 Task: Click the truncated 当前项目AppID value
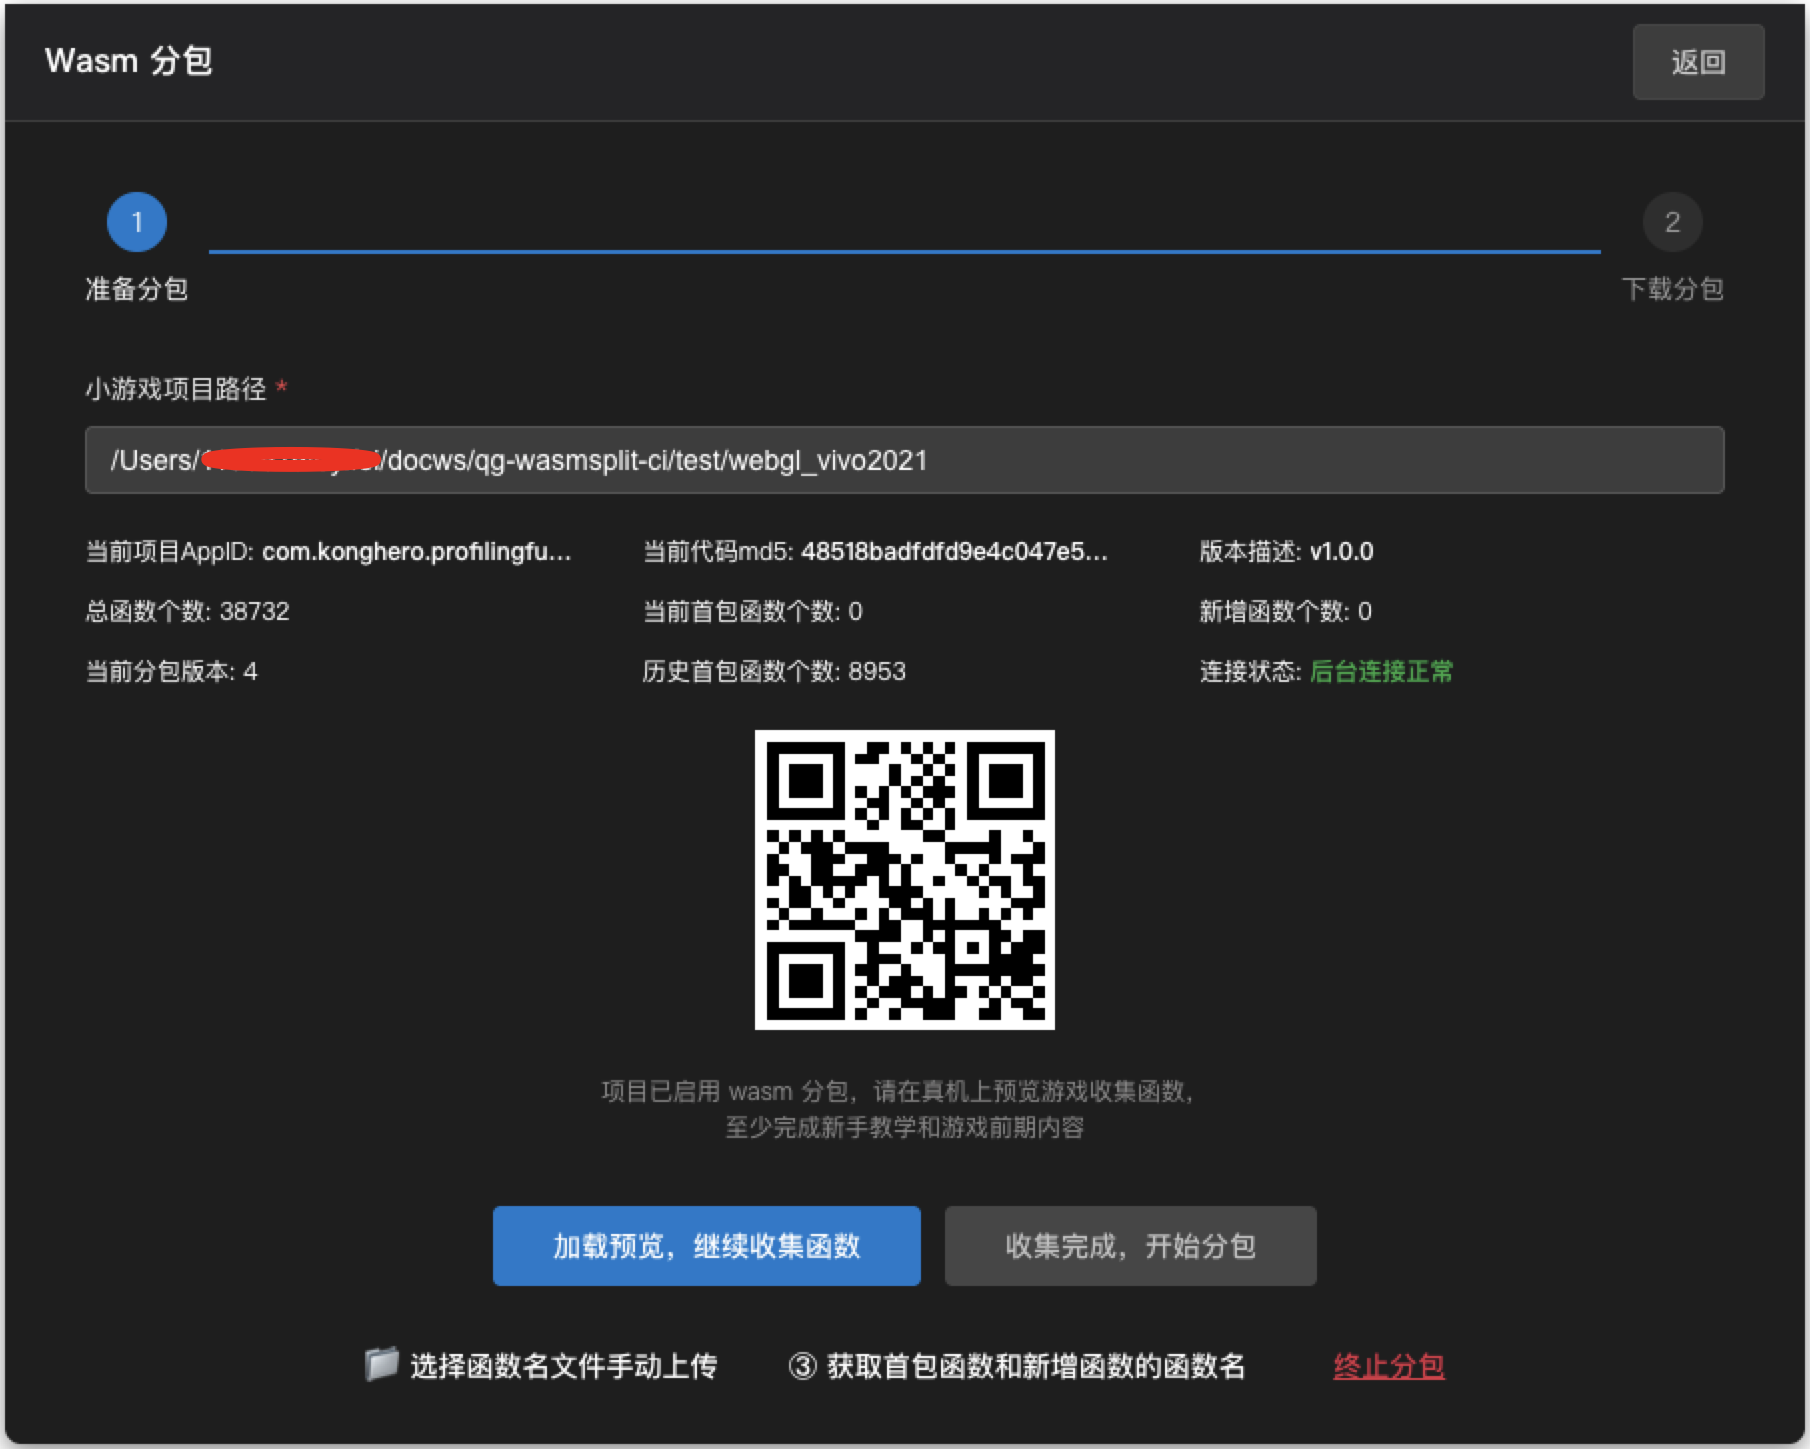pyautogui.click(x=416, y=552)
